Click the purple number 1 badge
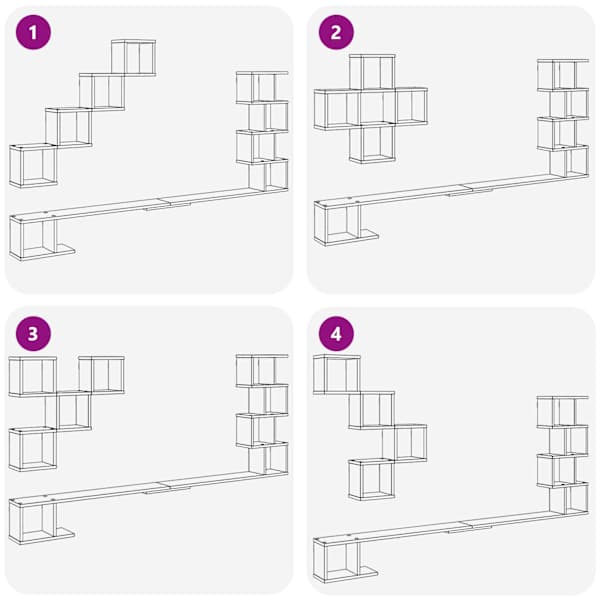600x600 pixels. 33,32
